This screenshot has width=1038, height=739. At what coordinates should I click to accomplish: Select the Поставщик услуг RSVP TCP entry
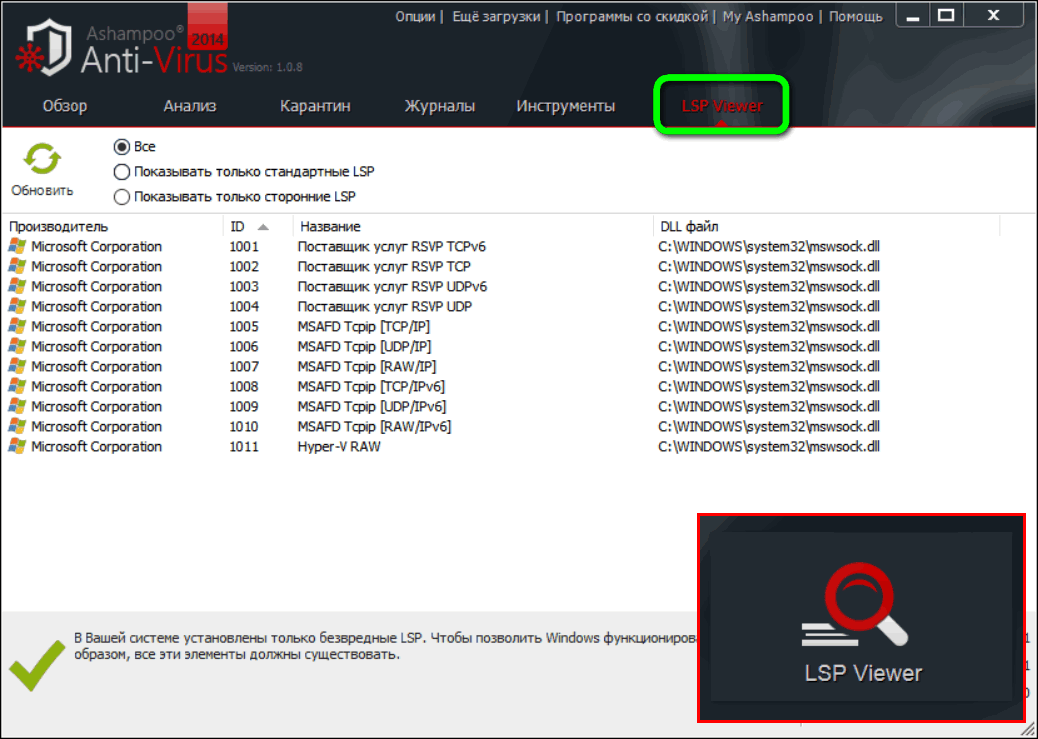tap(384, 267)
